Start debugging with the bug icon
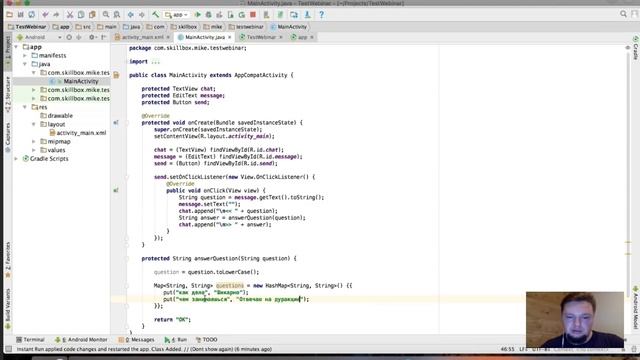640x360 pixels. click(x=209, y=15)
